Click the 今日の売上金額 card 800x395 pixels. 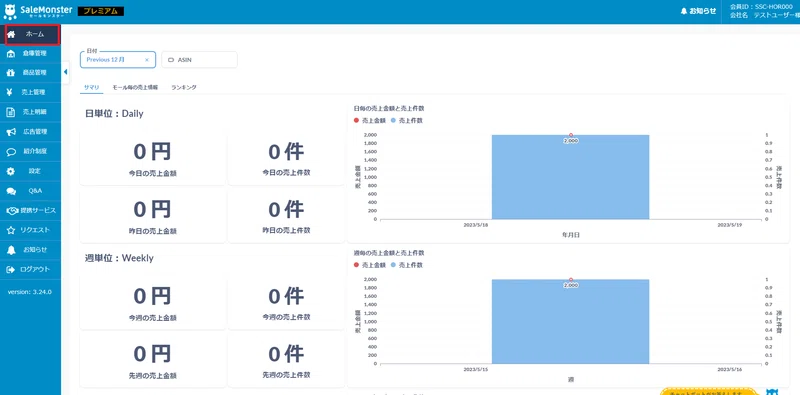point(153,157)
